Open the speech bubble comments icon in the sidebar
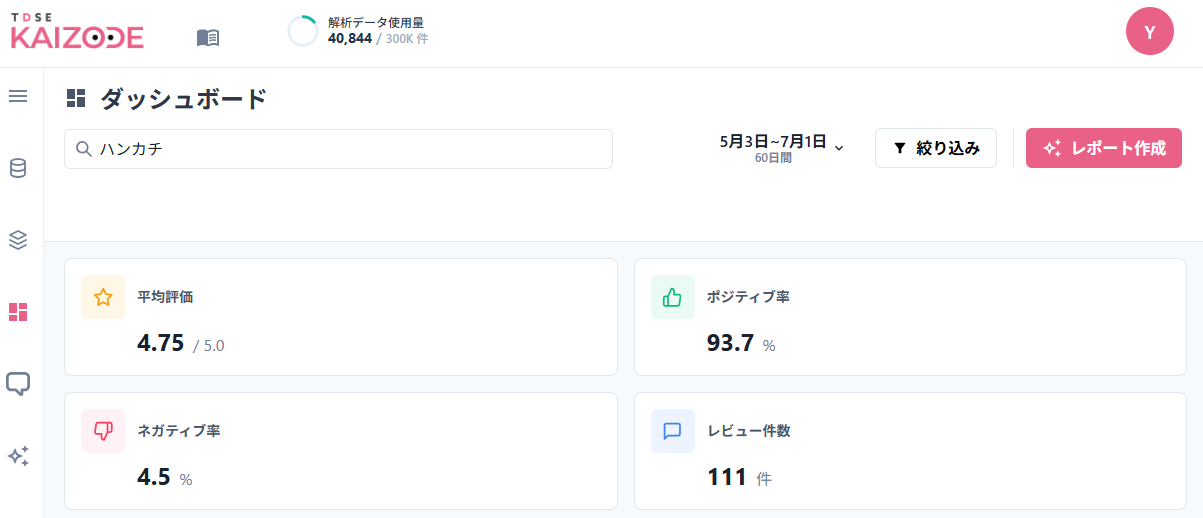Viewport: 1203px width, 518px height. [18, 384]
